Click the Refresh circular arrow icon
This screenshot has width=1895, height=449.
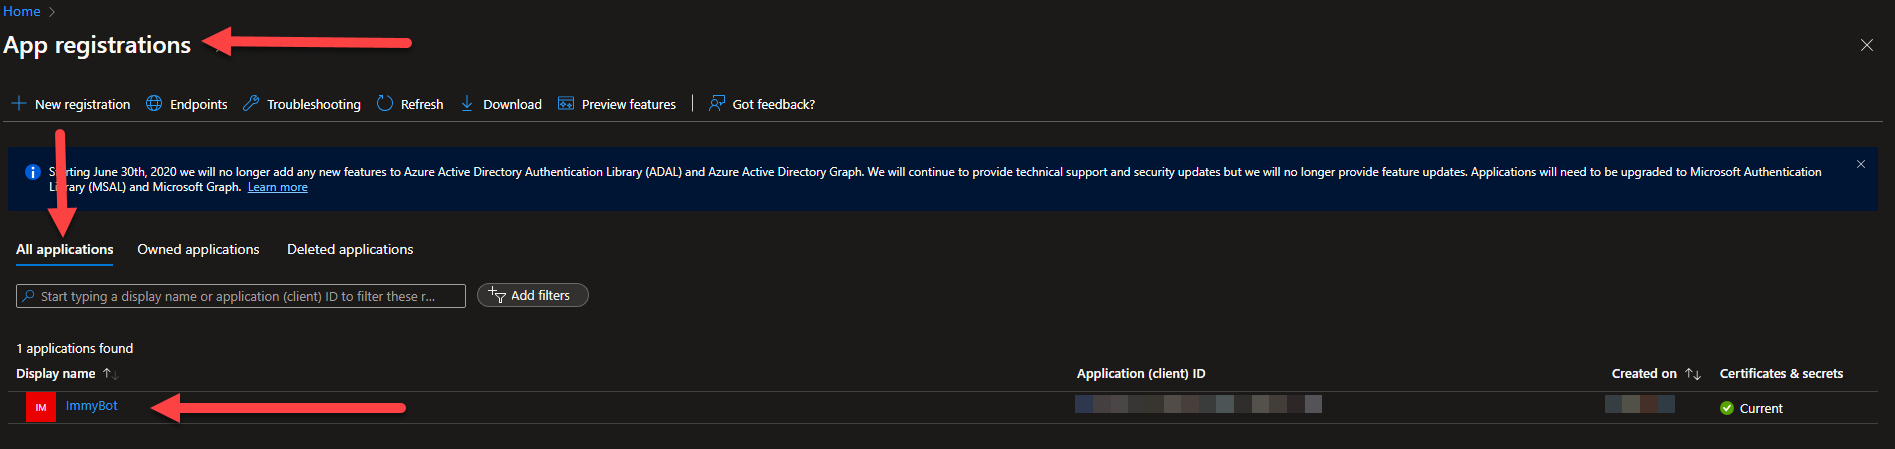(385, 104)
